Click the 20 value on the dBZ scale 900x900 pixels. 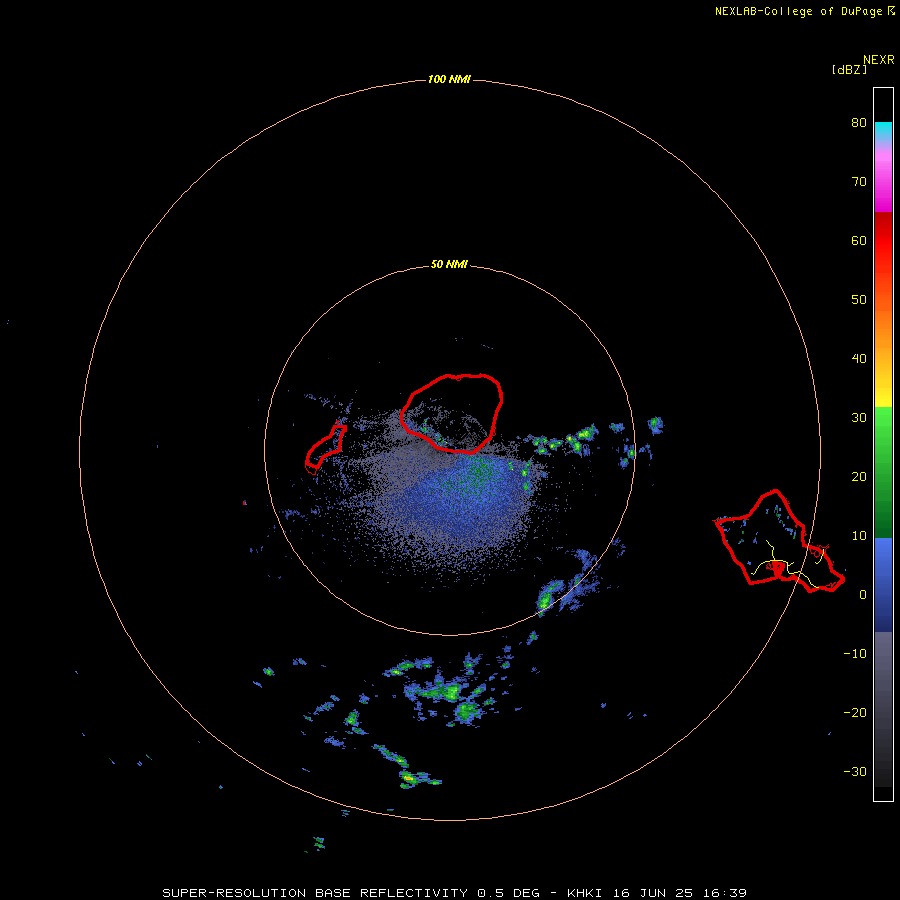click(x=859, y=477)
